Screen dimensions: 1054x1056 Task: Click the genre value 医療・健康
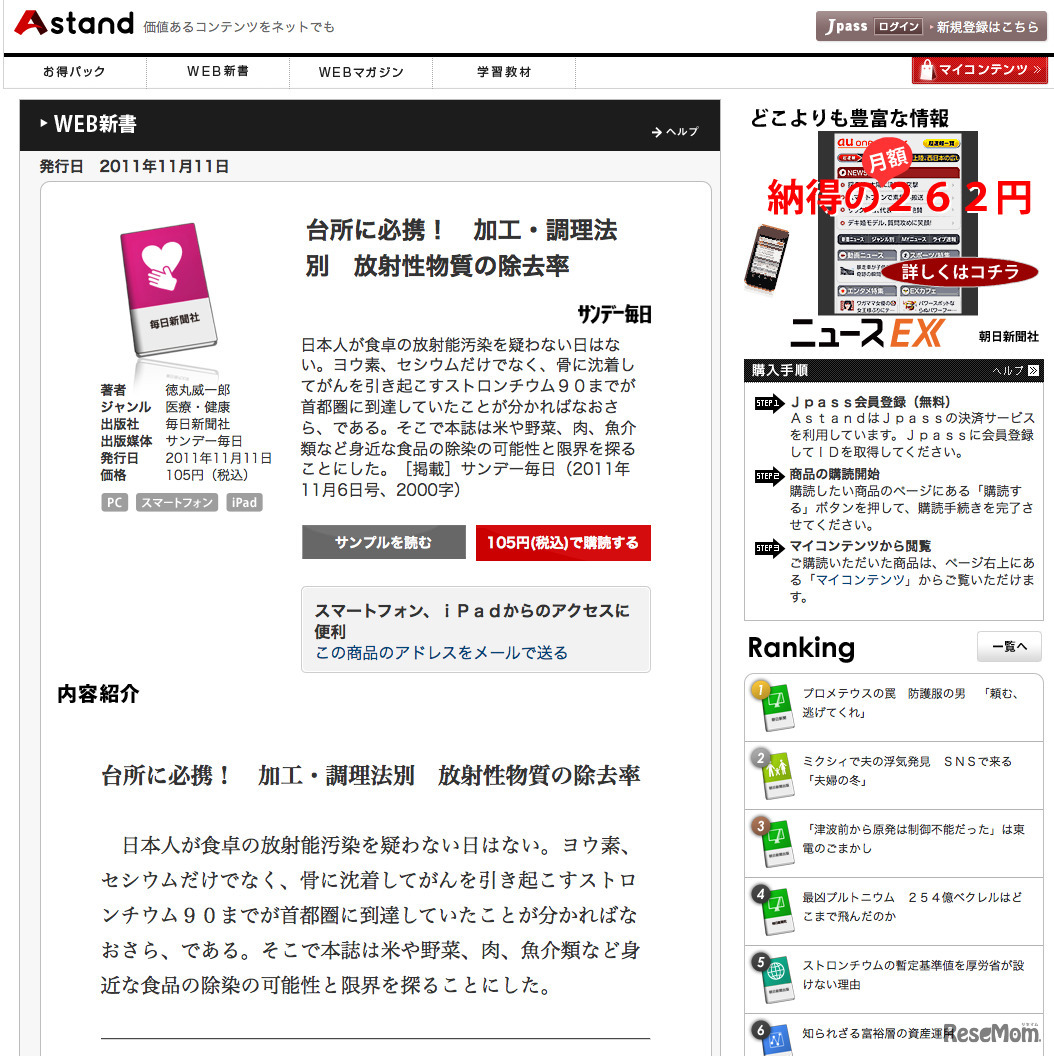tap(198, 407)
